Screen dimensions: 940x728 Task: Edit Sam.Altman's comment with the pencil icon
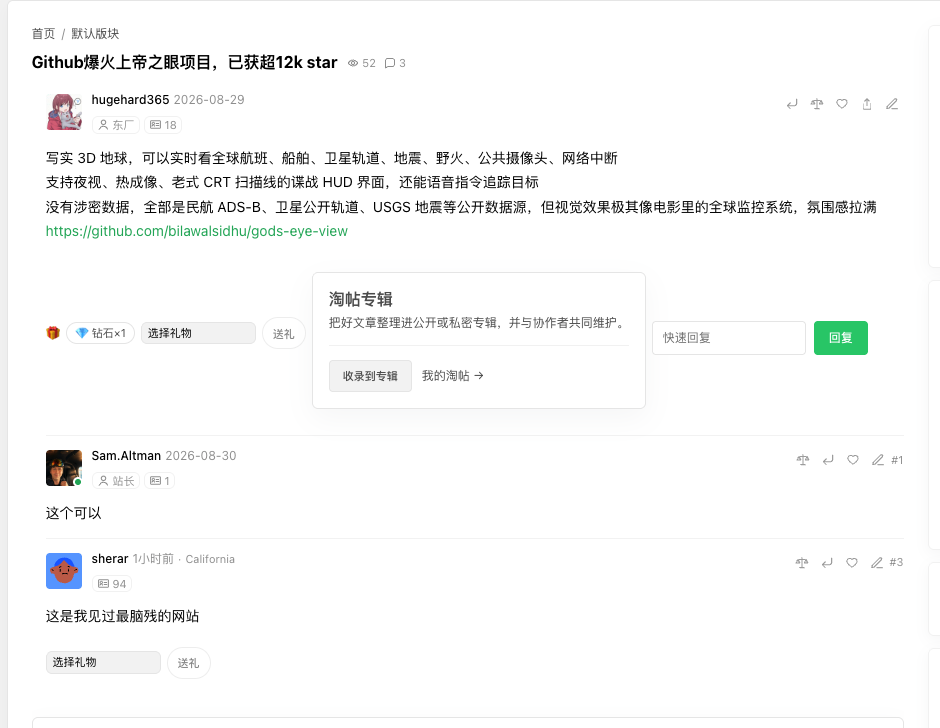pyautogui.click(x=878, y=460)
